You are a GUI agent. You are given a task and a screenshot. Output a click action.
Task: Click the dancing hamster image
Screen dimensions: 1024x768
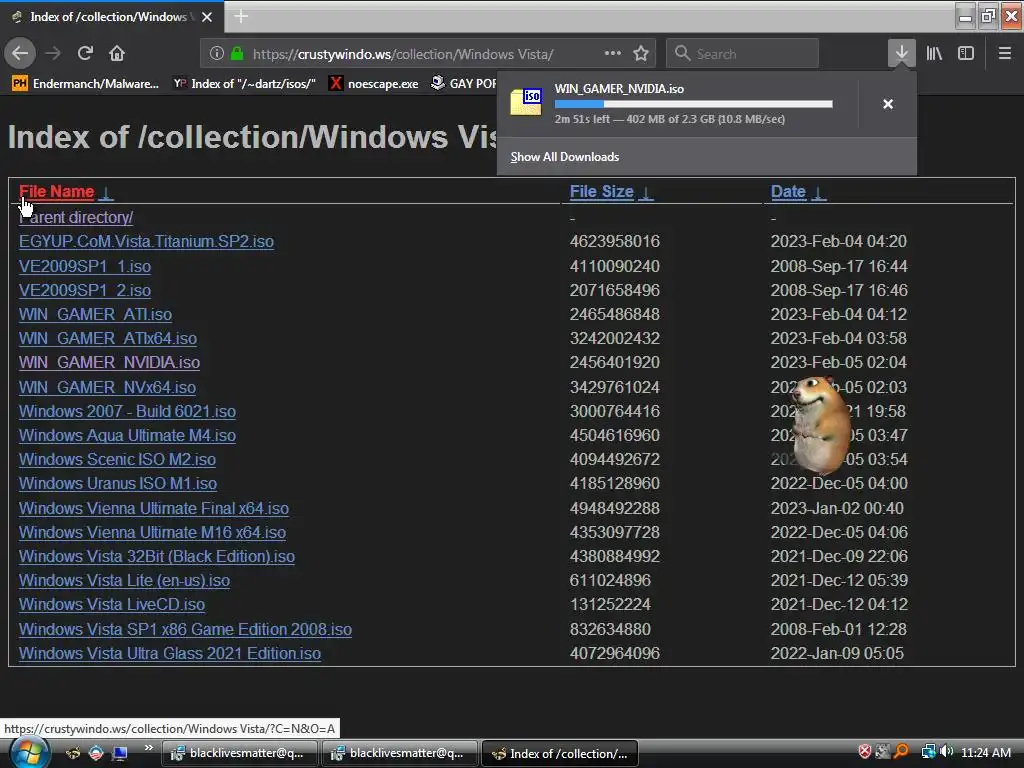coord(820,424)
